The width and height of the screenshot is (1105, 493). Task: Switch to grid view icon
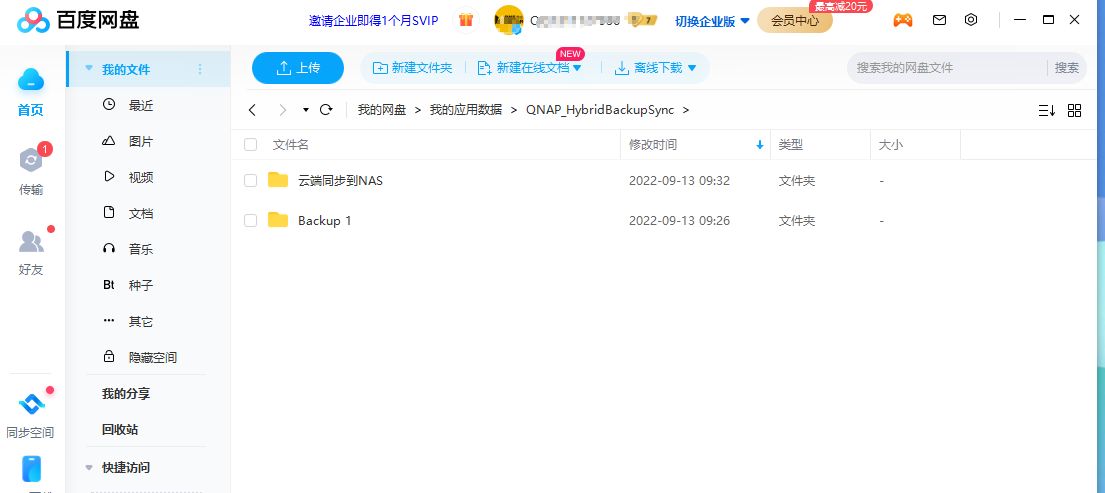(1074, 111)
